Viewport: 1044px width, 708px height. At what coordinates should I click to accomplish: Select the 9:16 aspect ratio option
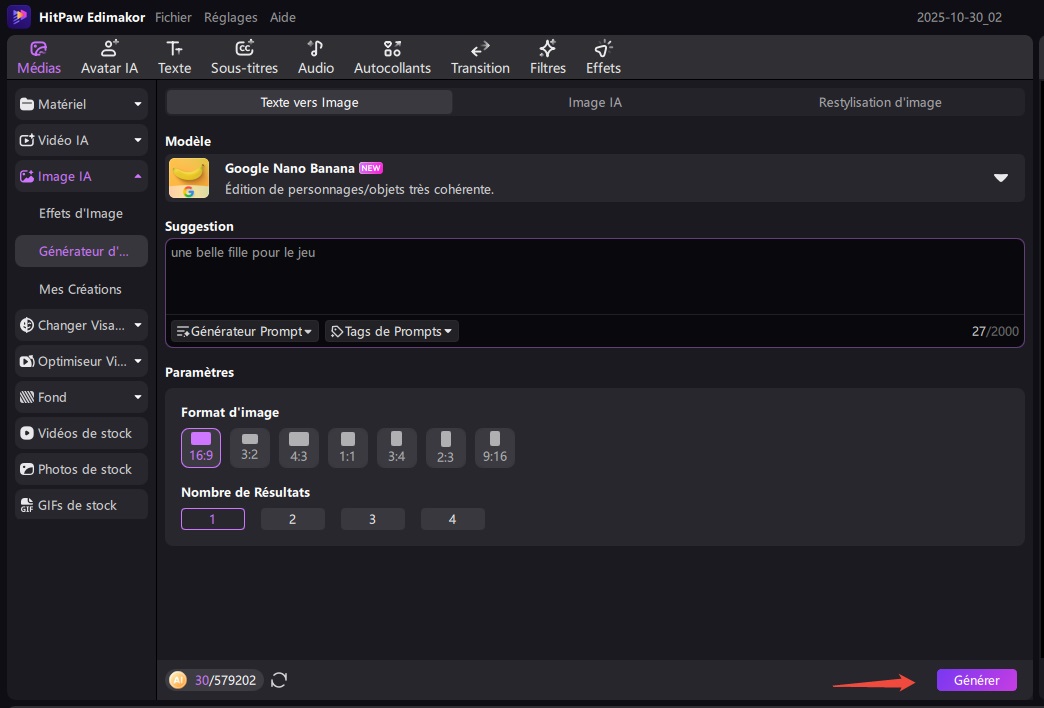pos(495,447)
